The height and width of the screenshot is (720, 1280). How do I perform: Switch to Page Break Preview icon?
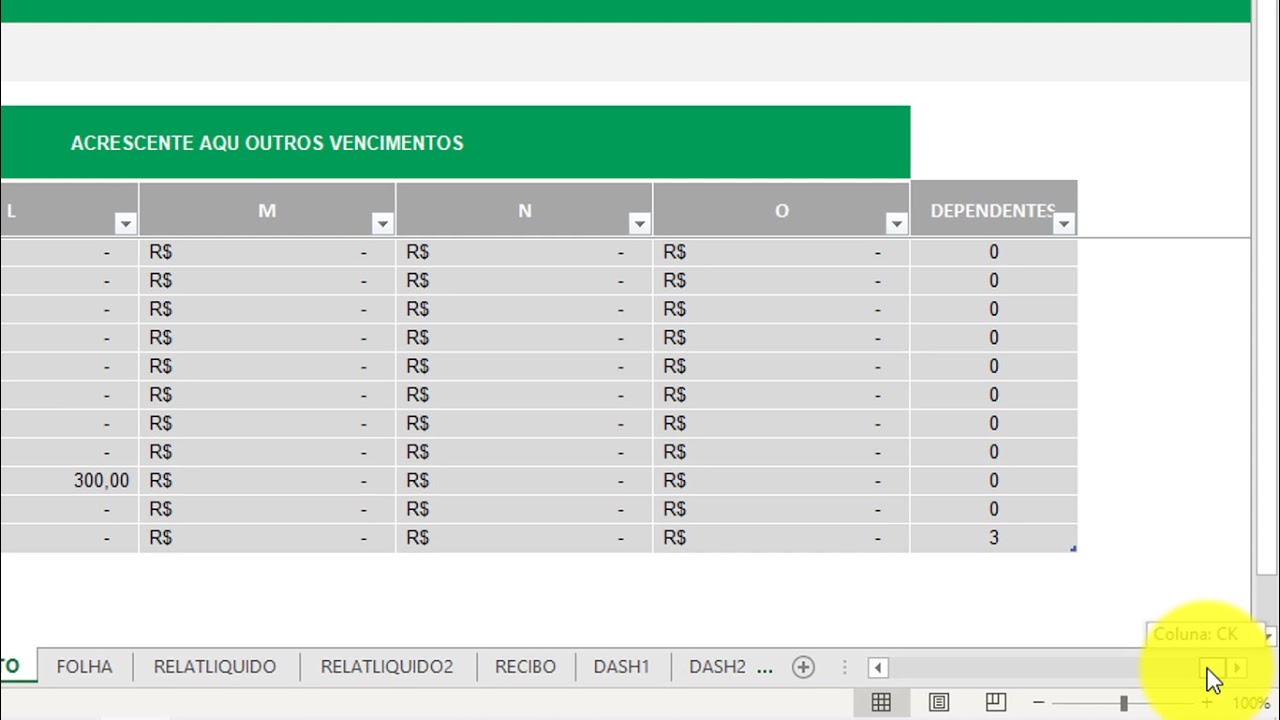[x=995, y=703]
